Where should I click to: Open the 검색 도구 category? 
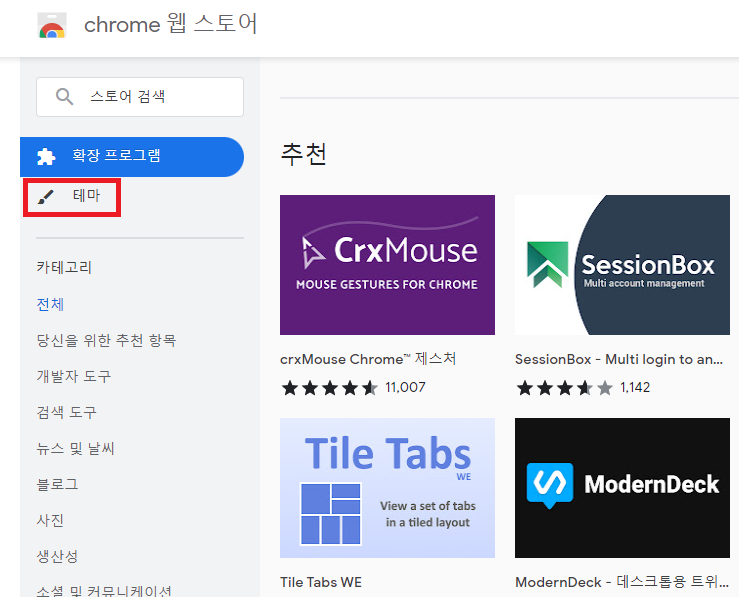point(66,412)
